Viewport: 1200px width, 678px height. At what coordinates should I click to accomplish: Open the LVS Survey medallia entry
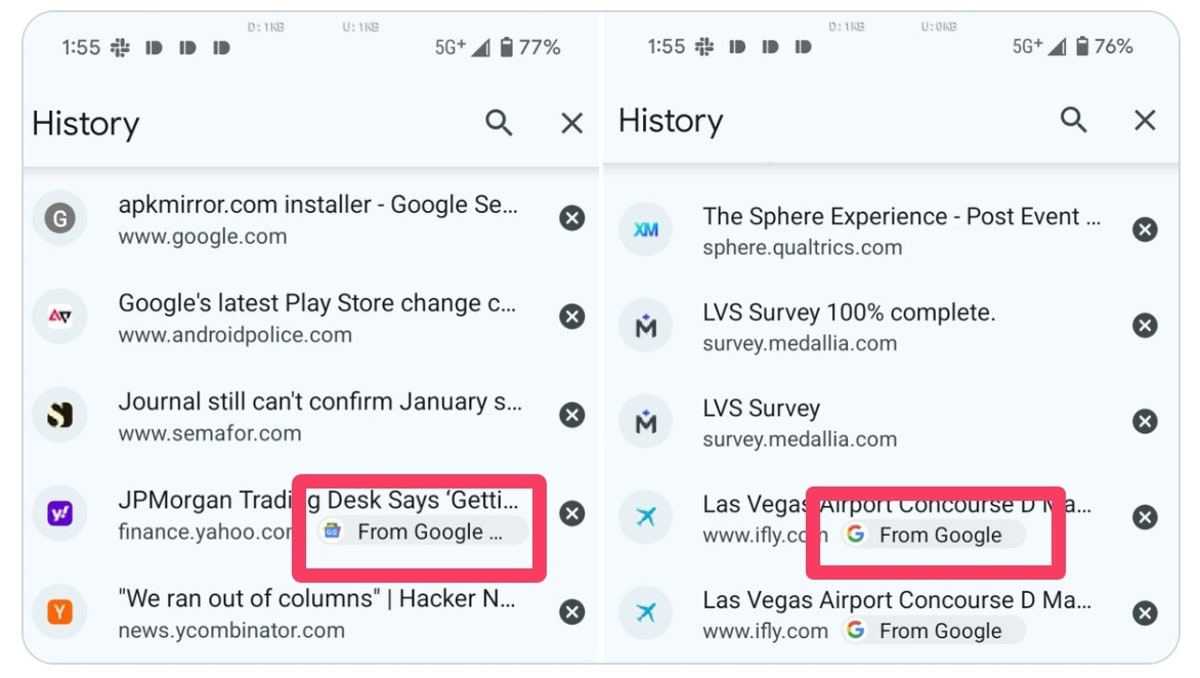800,422
